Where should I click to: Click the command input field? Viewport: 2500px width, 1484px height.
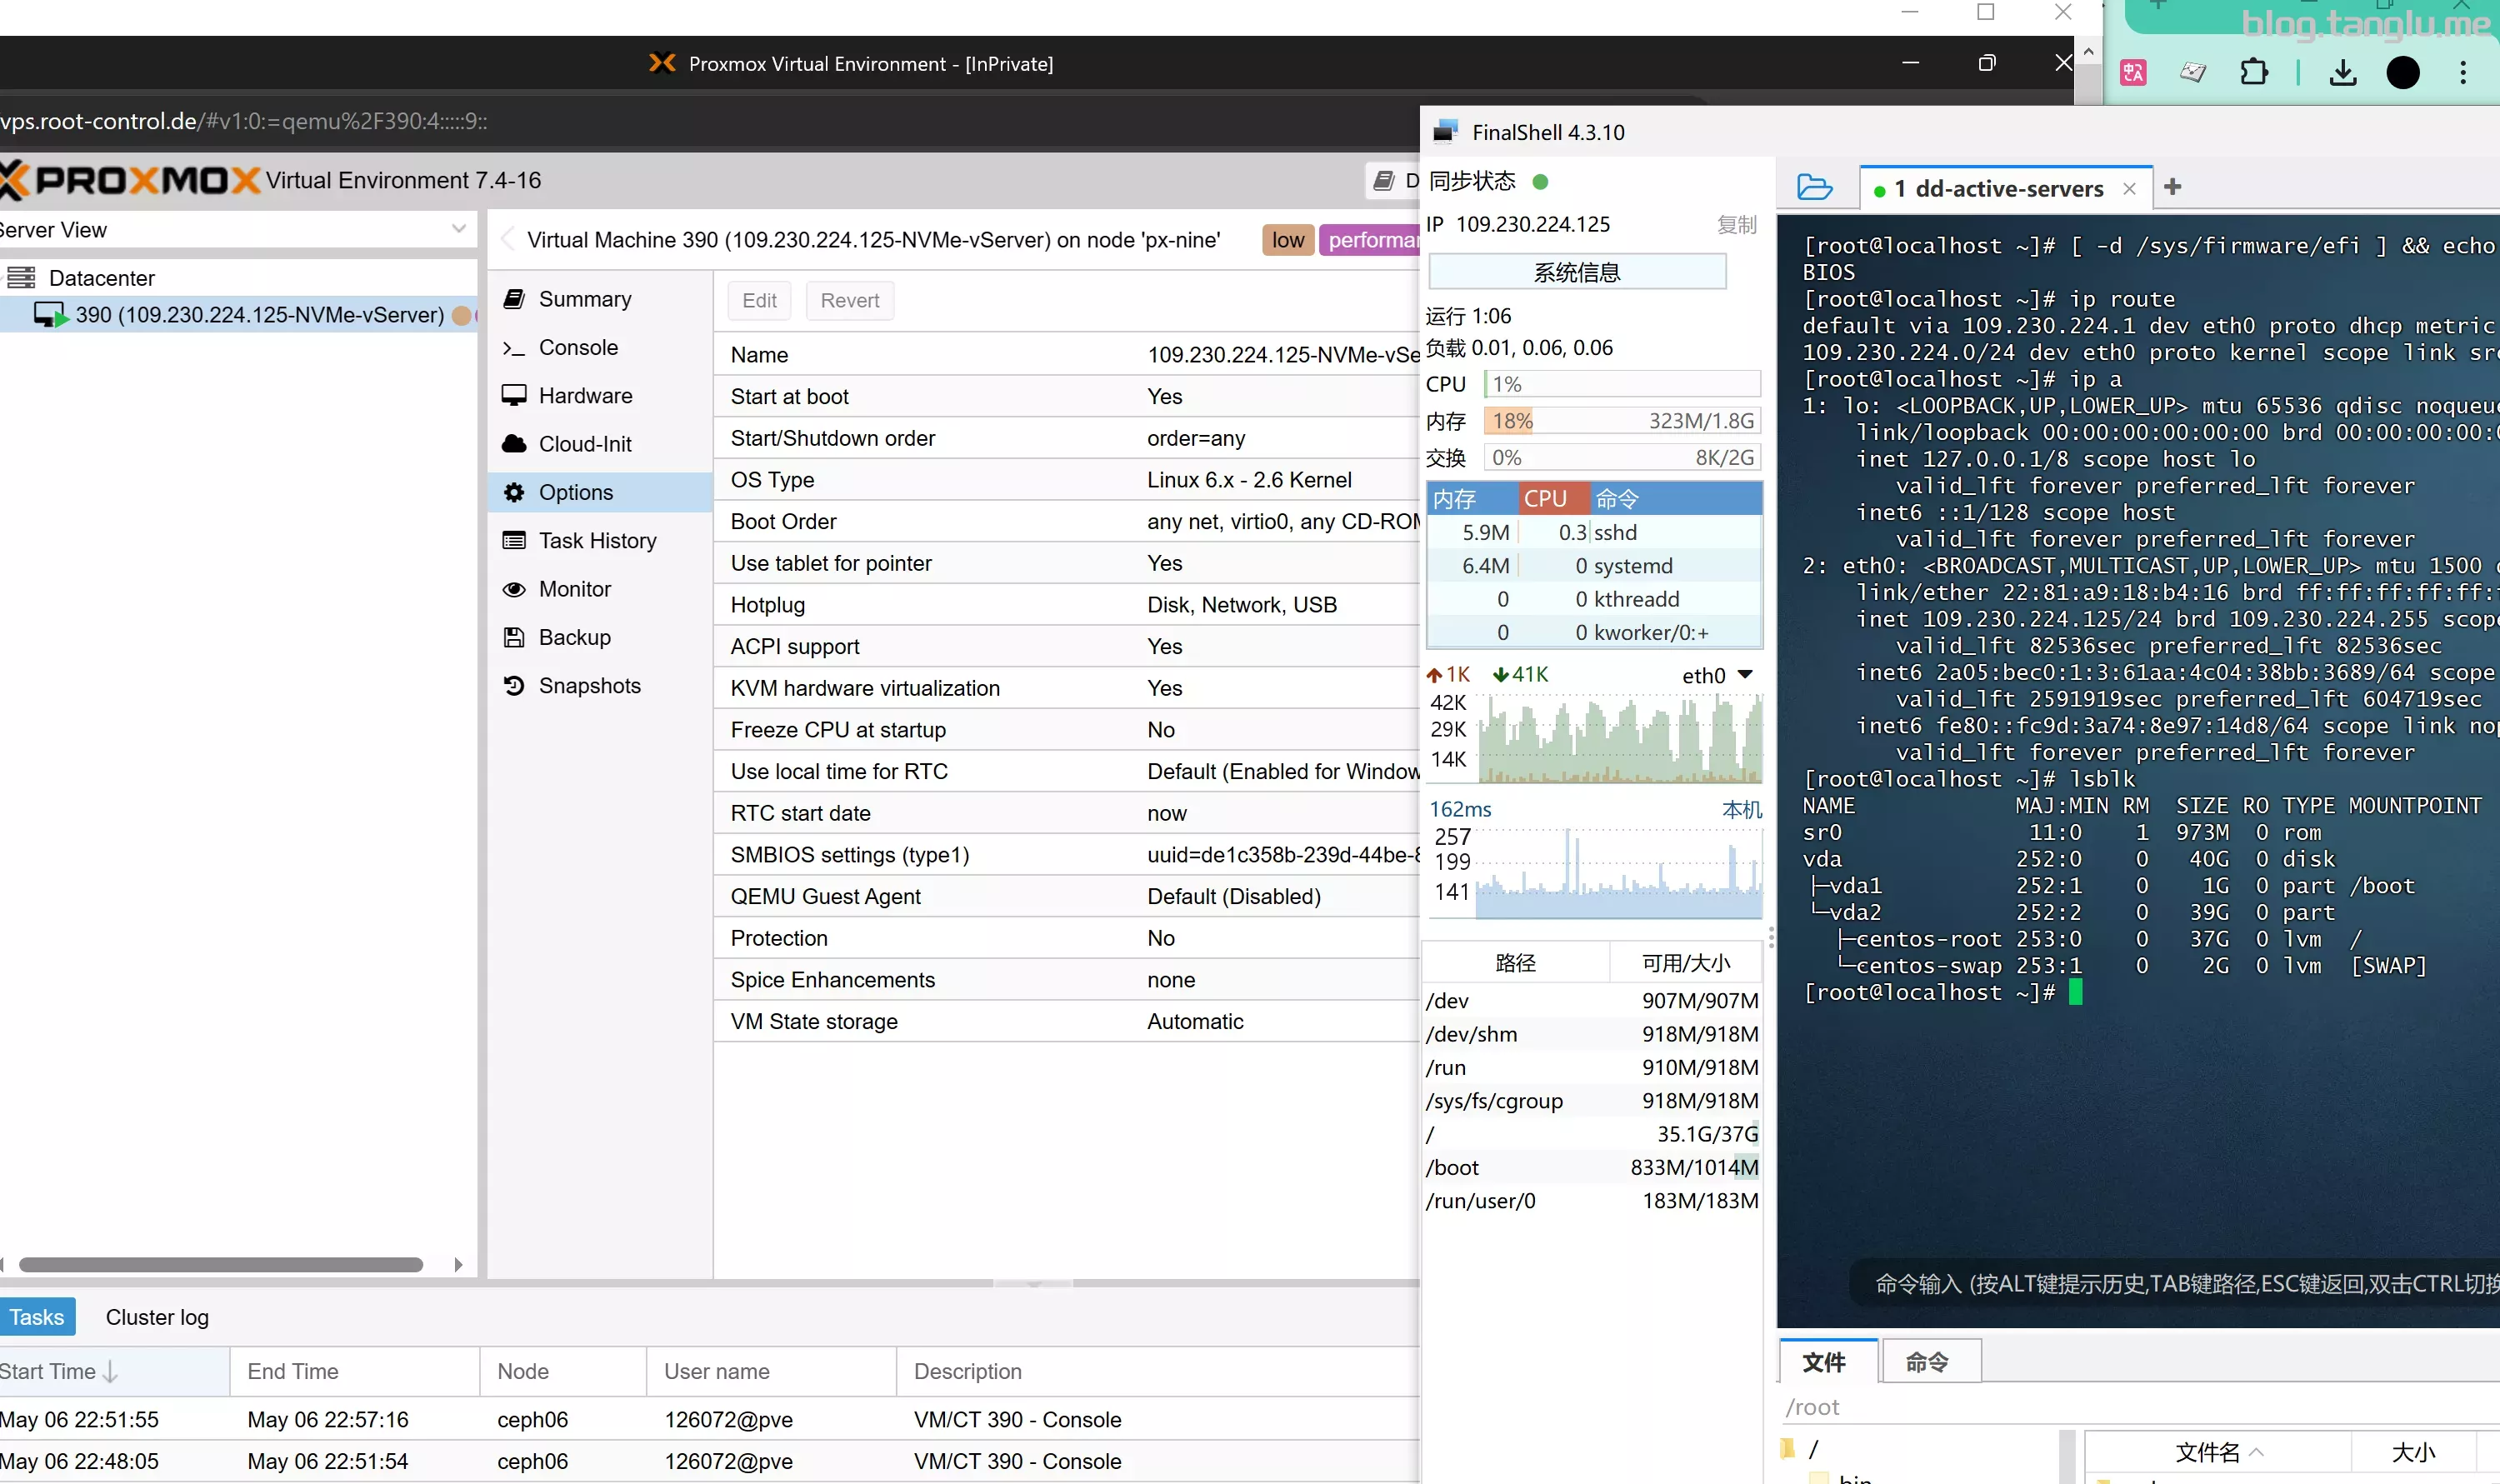[x=2180, y=1284]
